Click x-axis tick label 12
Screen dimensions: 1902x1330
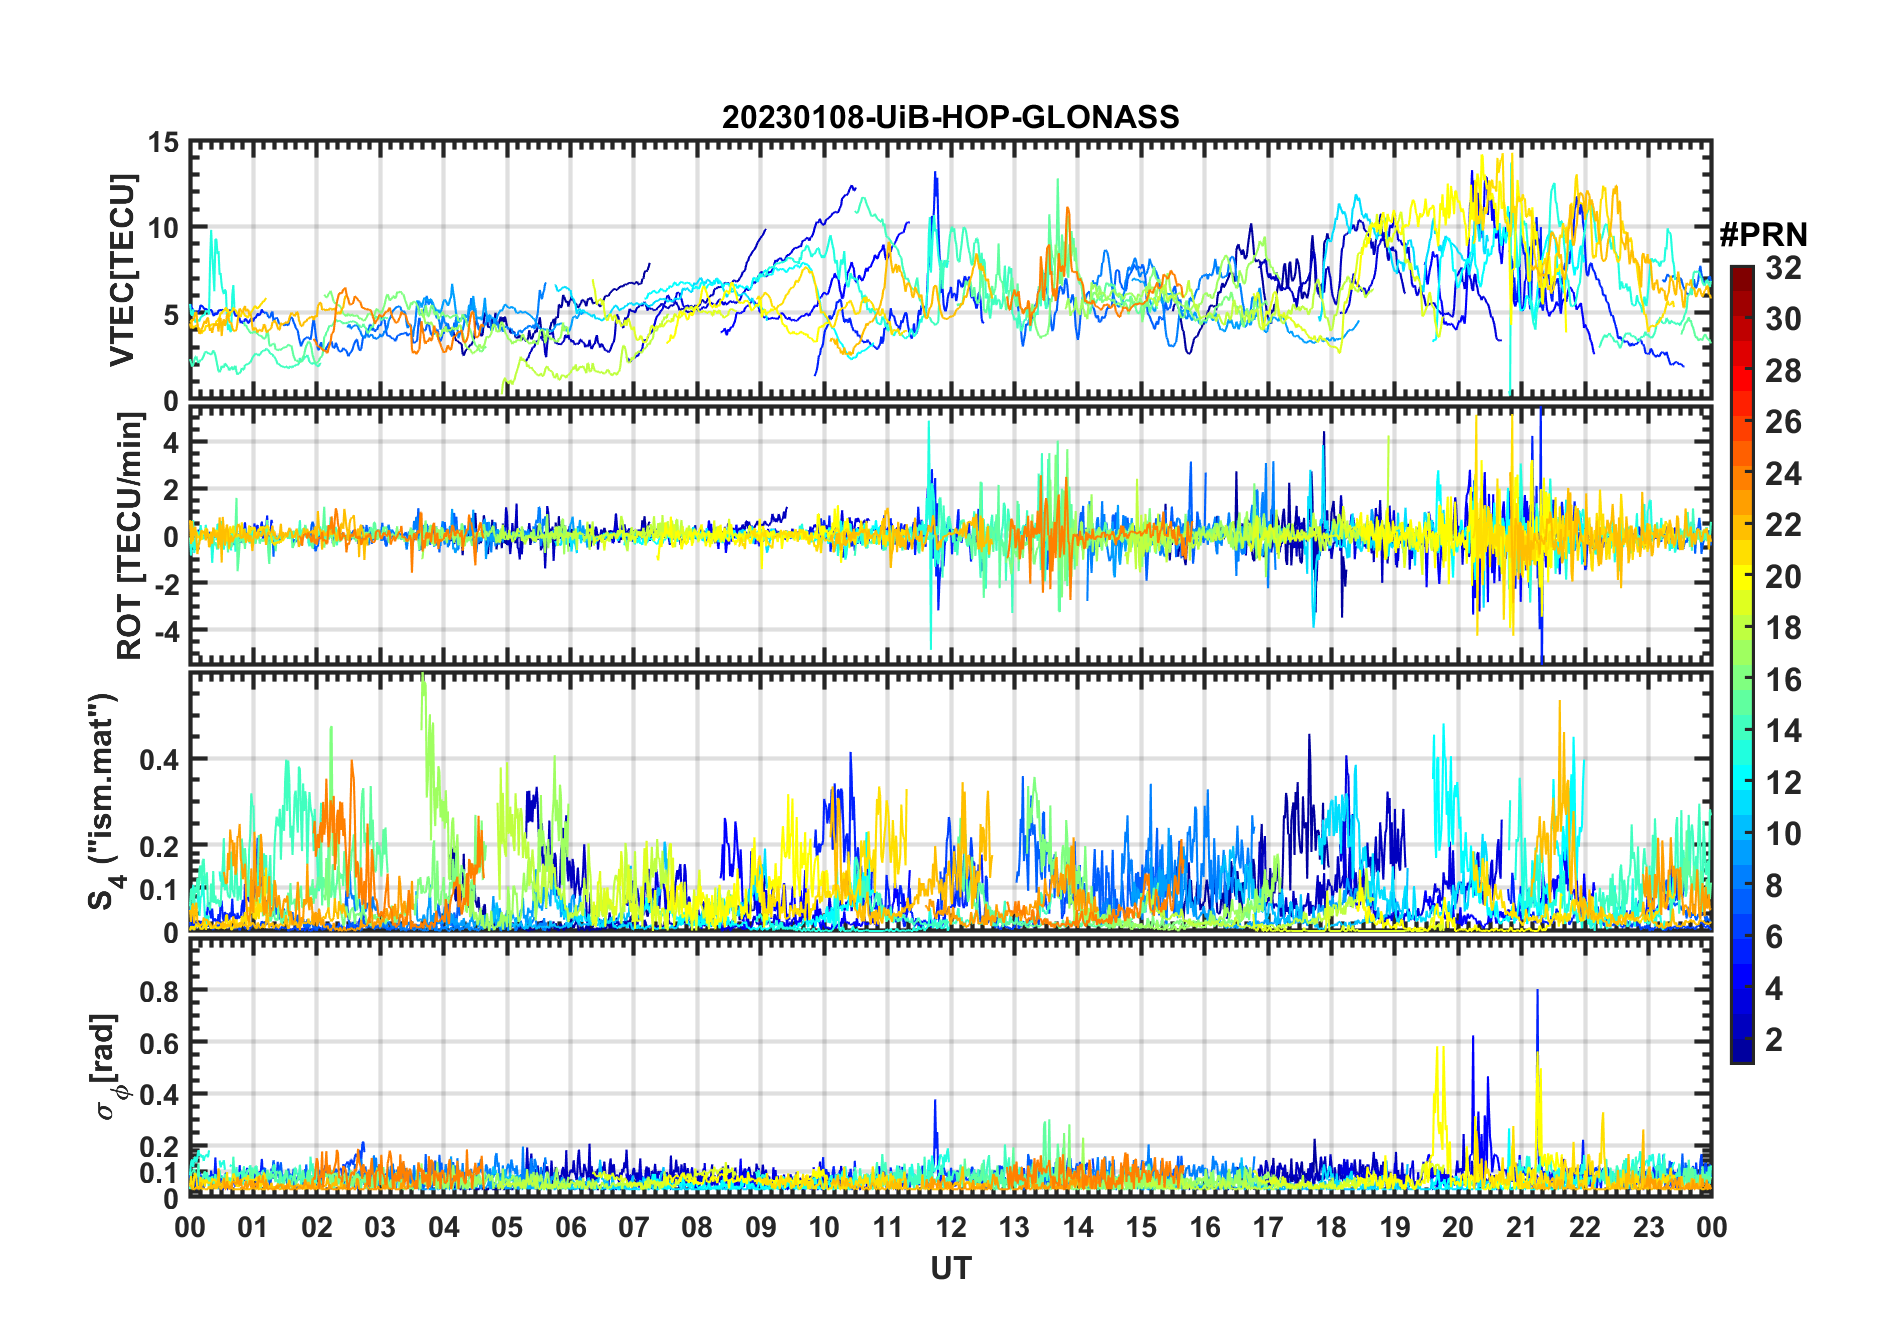click(950, 1228)
